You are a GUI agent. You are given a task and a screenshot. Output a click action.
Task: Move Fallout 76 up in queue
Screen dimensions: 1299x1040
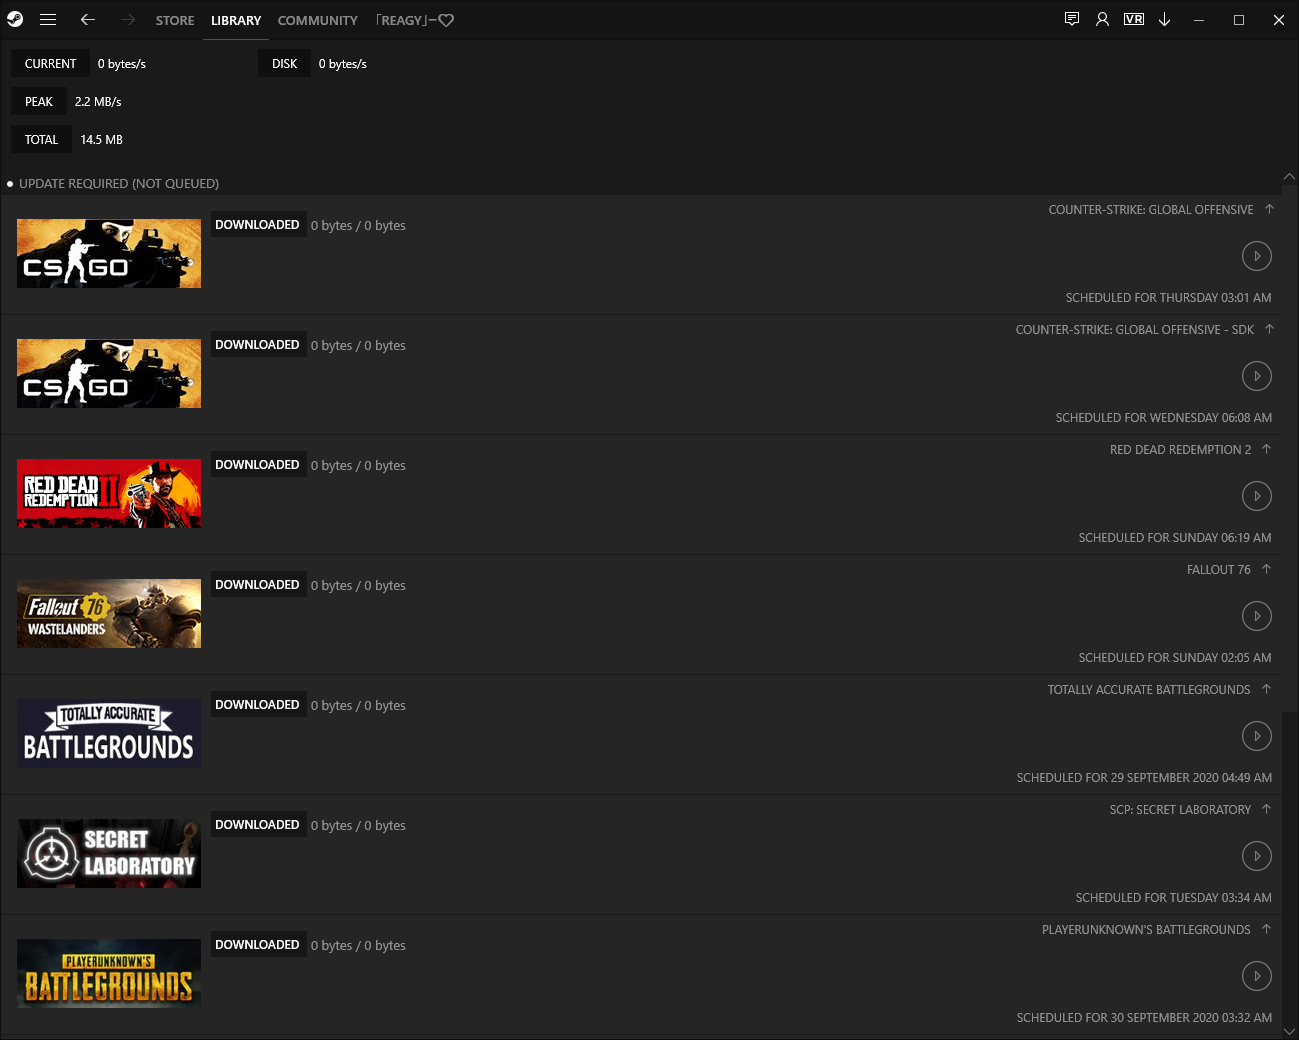click(1266, 569)
